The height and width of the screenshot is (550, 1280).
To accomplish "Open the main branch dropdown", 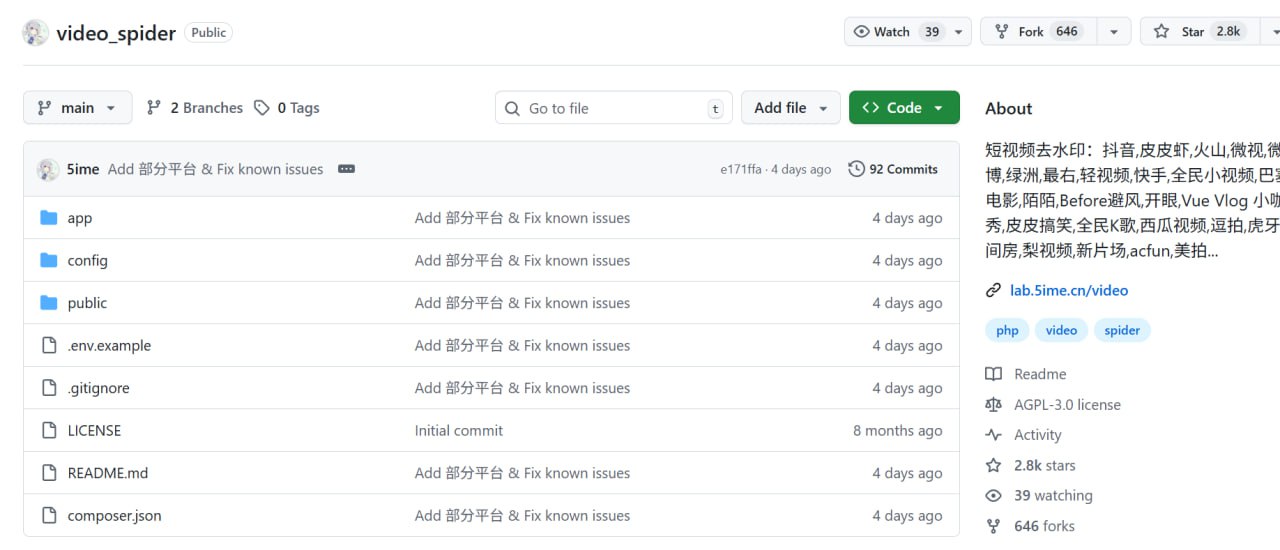I will (x=78, y=108).
